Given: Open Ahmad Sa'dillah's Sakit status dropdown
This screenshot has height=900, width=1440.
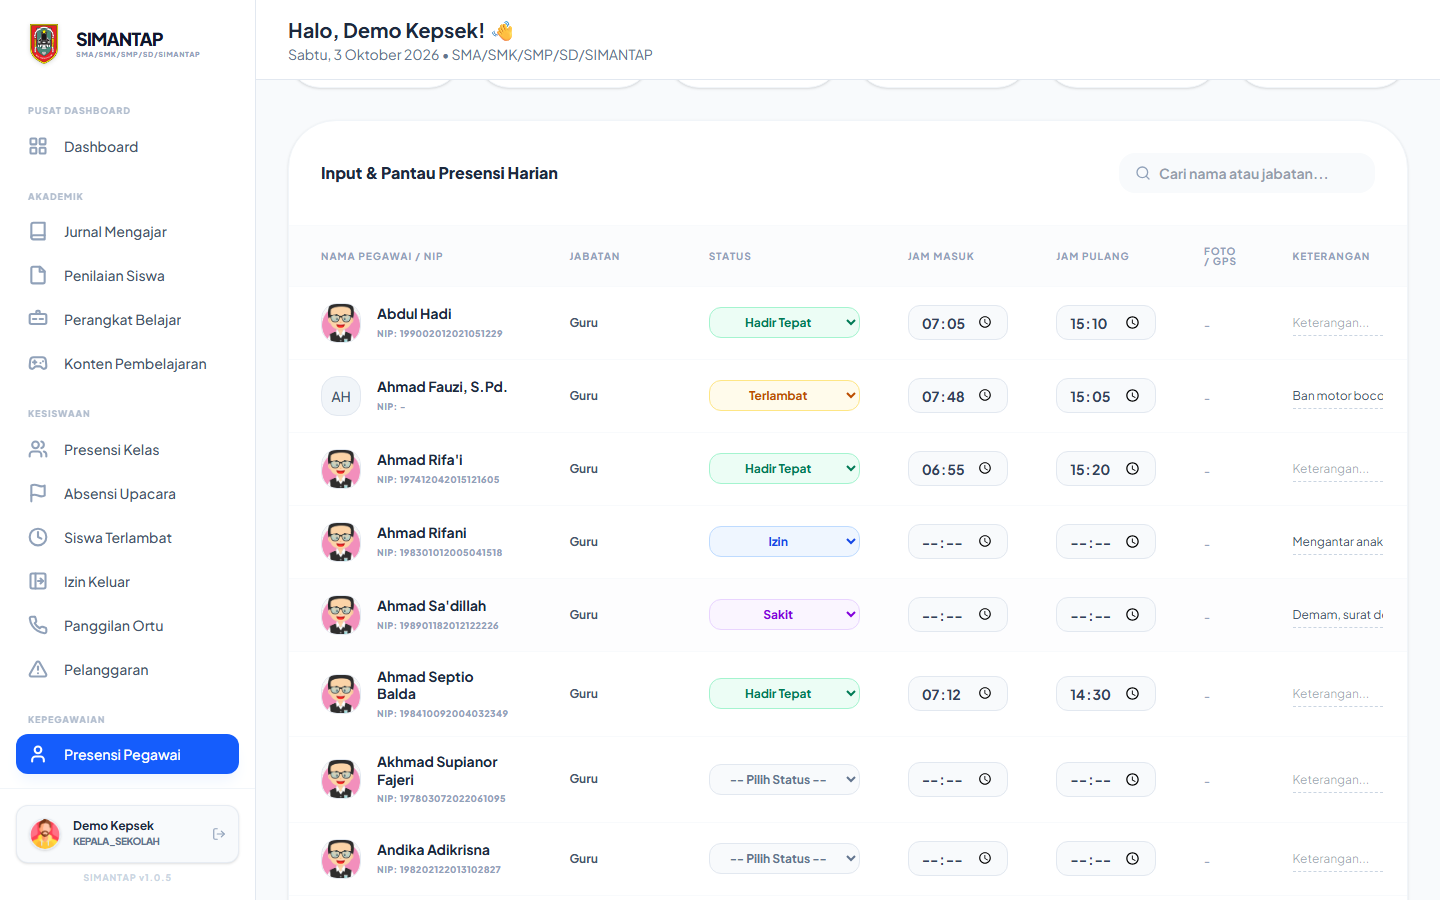Looking at the screenshot, I should [784, 614].
